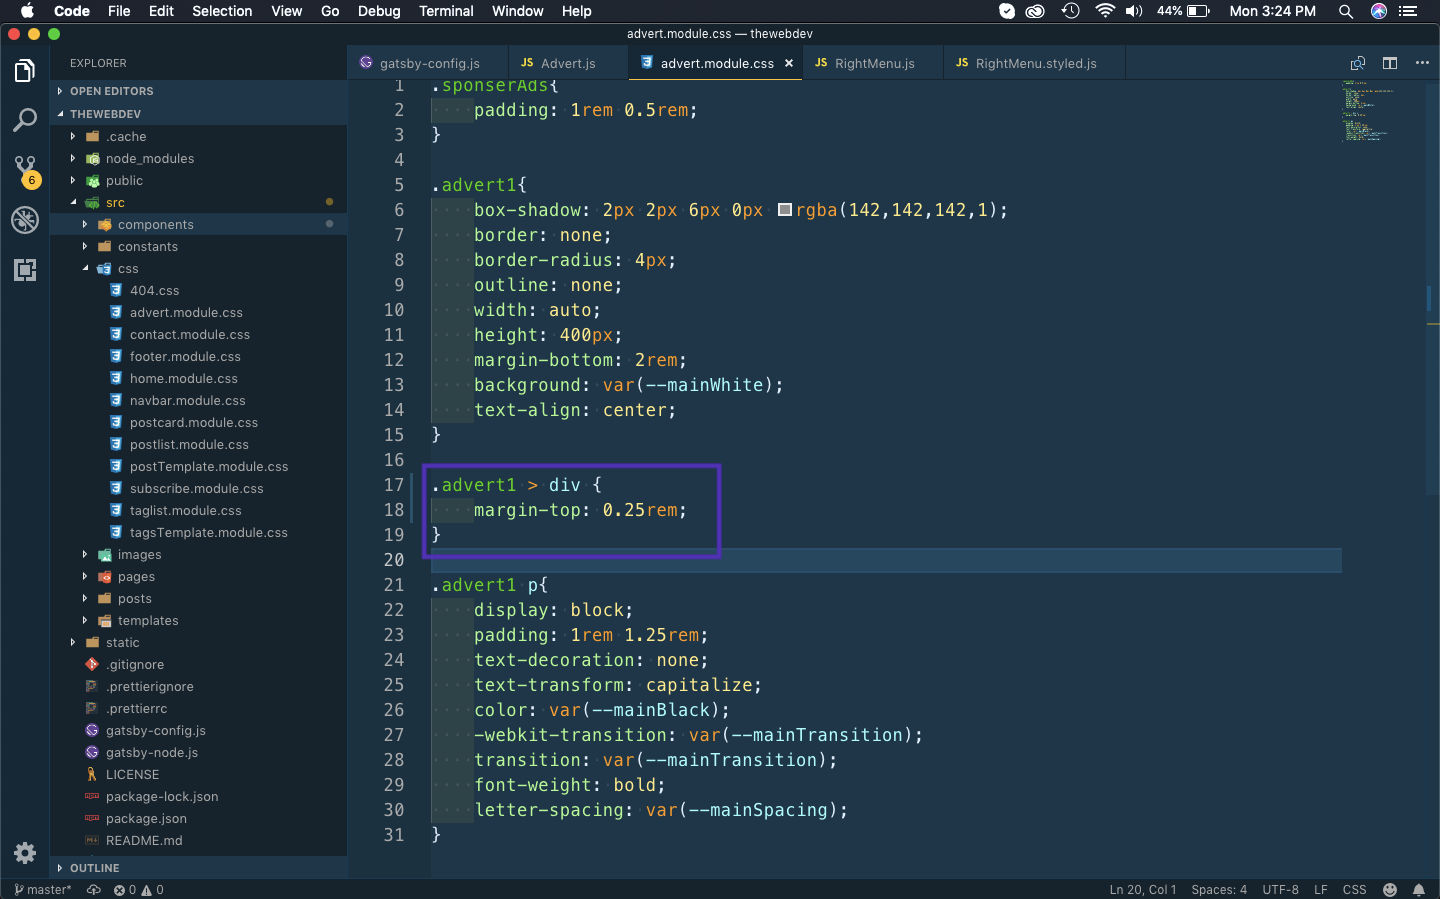The height and width of the screenshot is (899, 1440).
Task: Split the editor to the right
Action: [1390, 63]
